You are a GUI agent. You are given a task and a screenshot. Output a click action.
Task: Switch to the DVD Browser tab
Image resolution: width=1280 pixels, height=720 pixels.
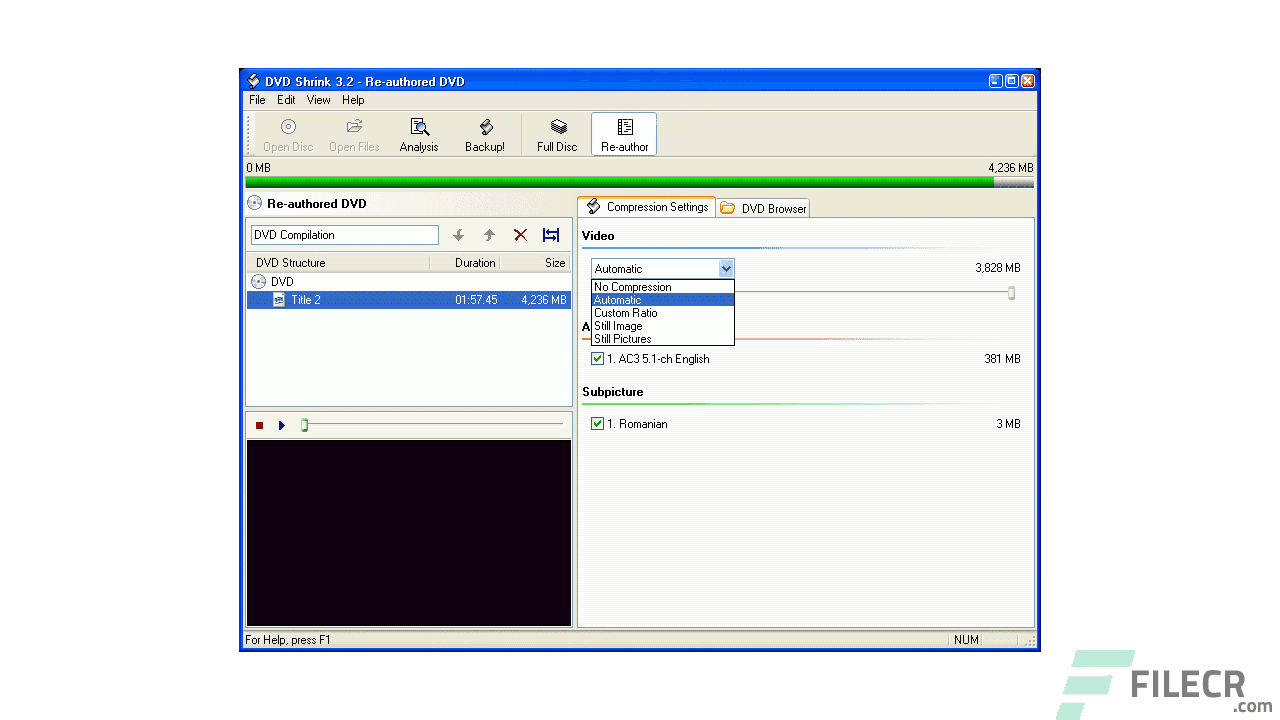(x=763, y=207)
